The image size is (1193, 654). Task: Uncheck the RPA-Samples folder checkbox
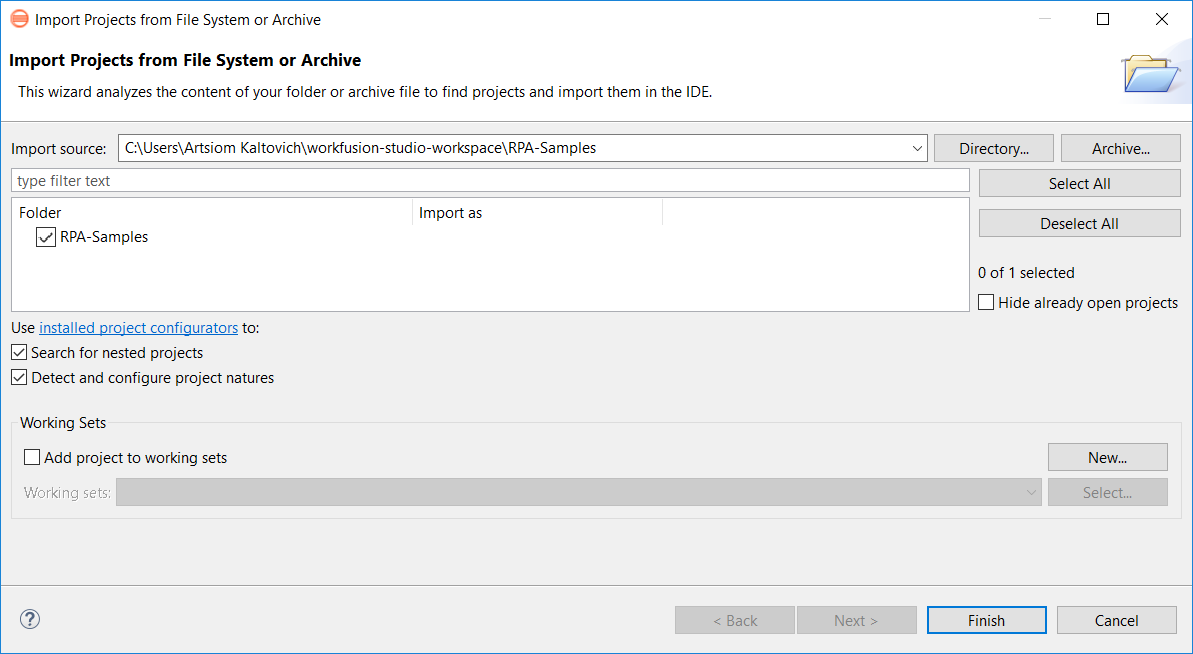click(x=46, y=237)
